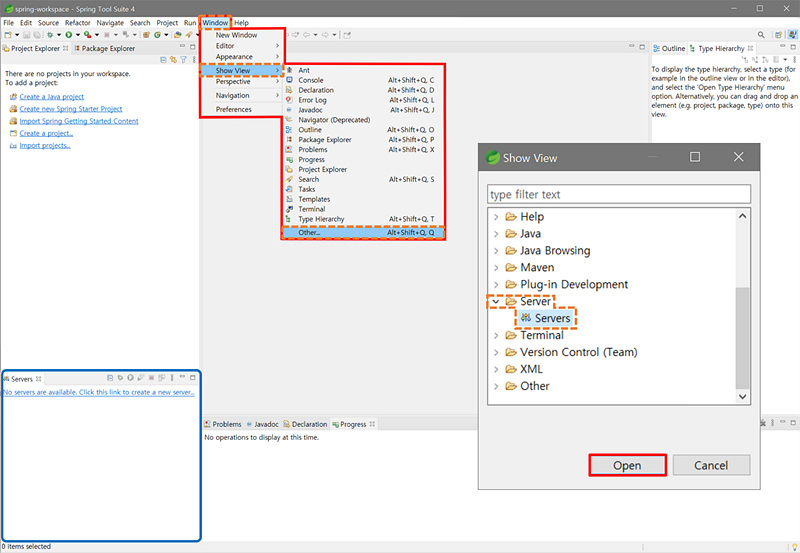Choose Other... in Show View submenu
This screenshot has height=553, width=800.
(363, 233)
